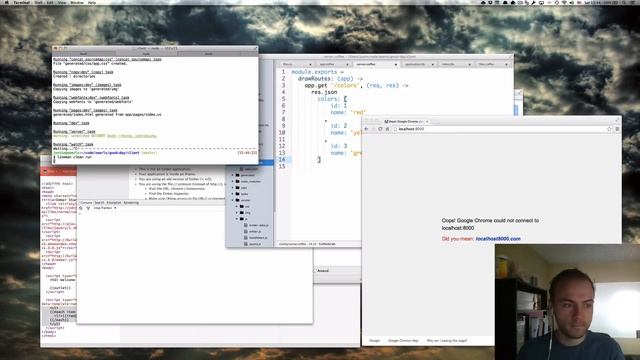
Task: Click 'Why am I seeing this page?'
Action: [447, 340]
